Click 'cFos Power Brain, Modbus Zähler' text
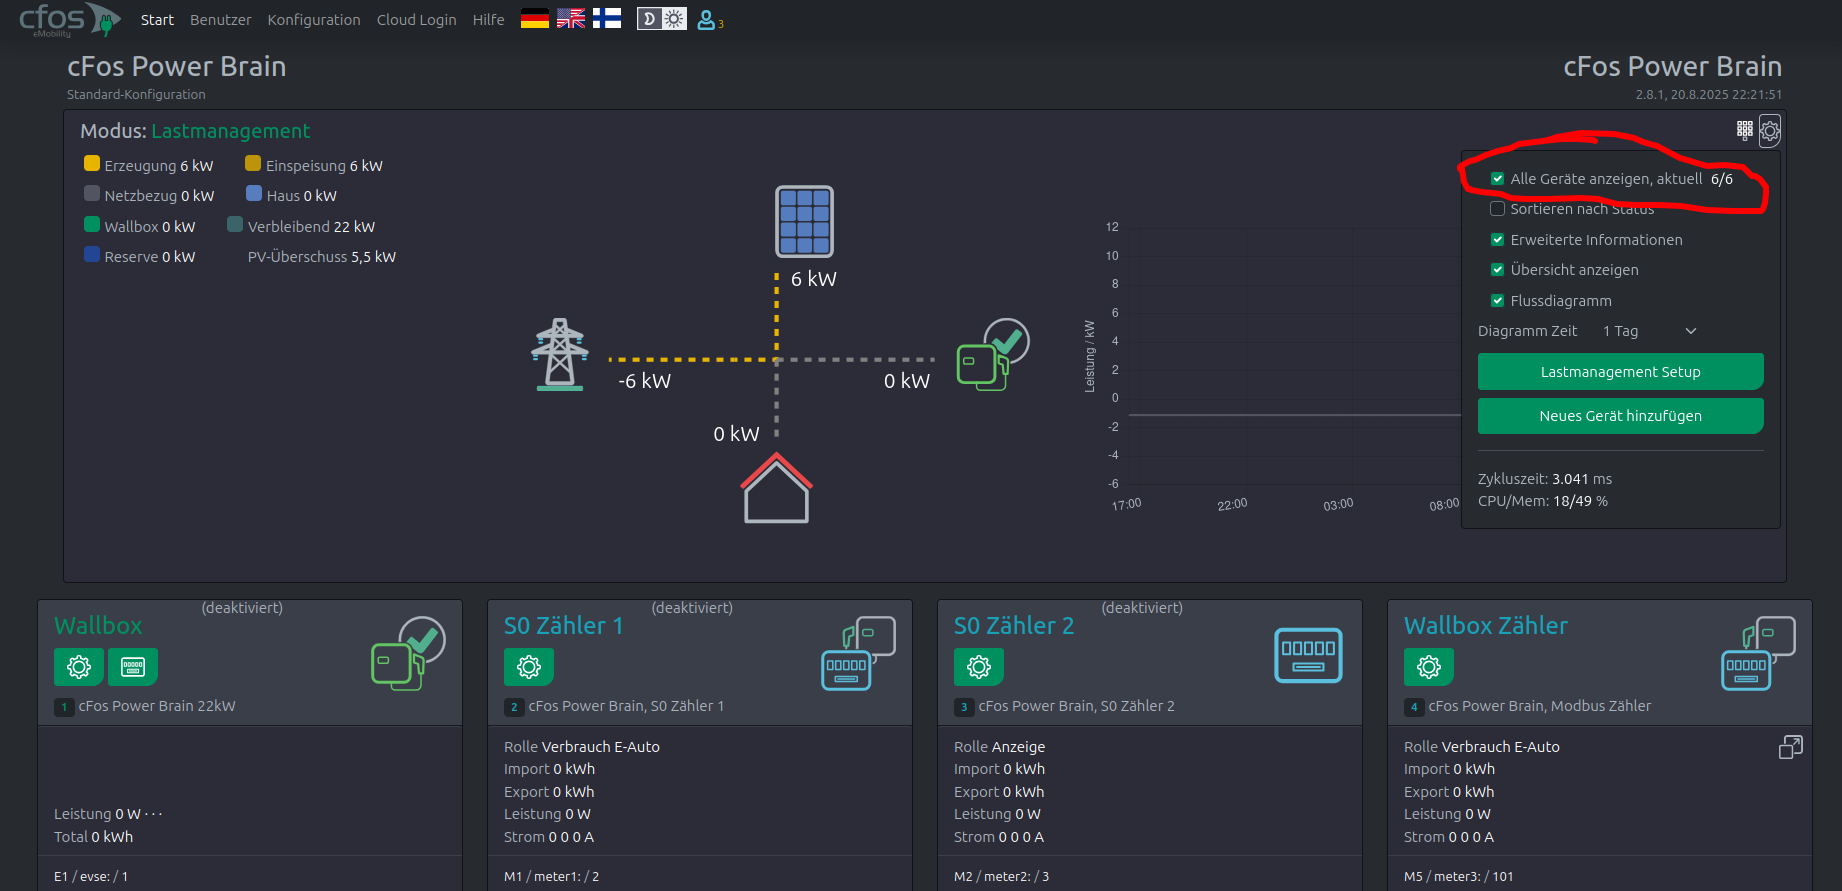The height and width of the screenshot is (891, 1842). 1540,706
